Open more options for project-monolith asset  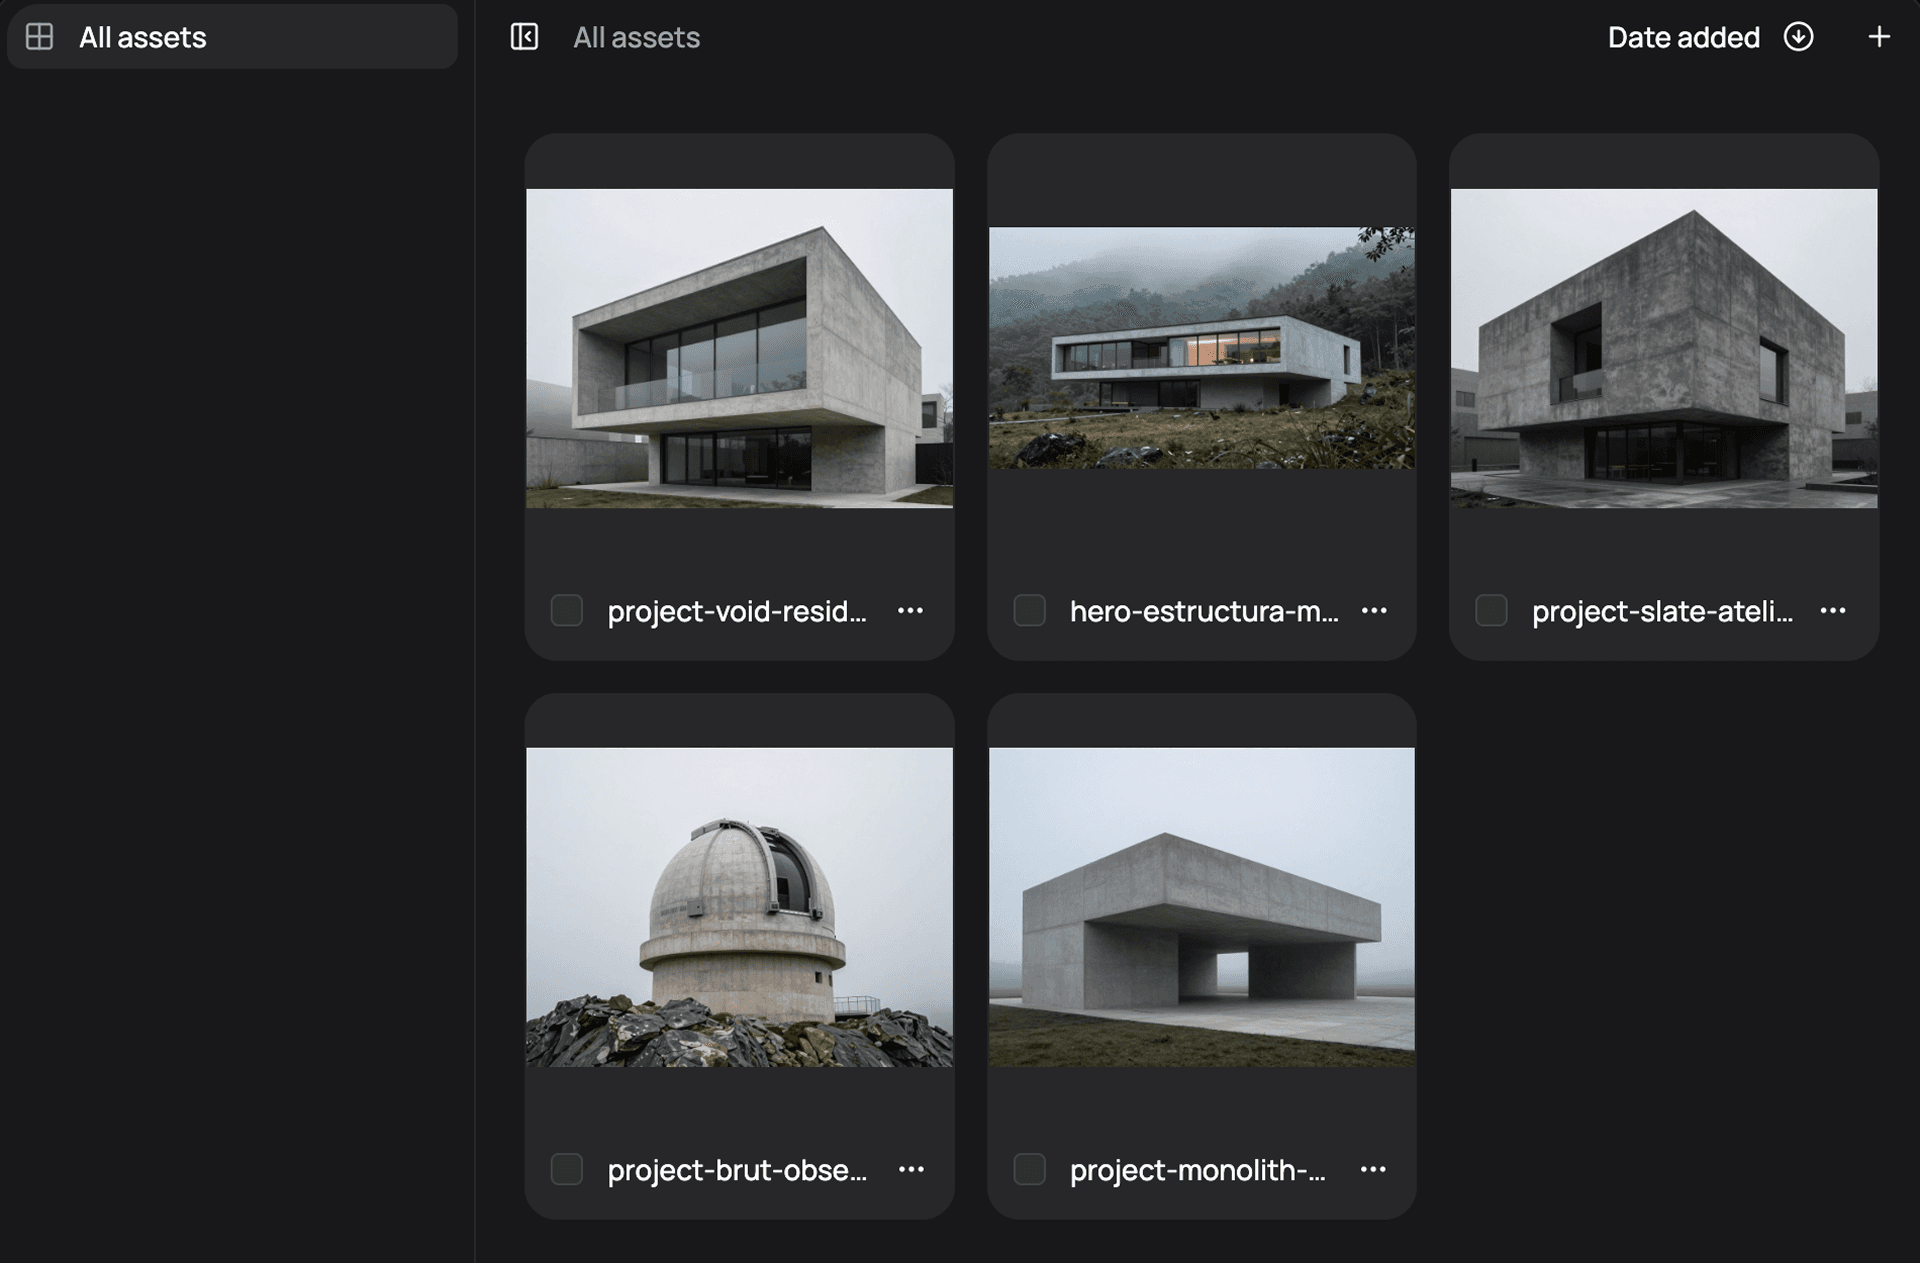(1373, 1169)
